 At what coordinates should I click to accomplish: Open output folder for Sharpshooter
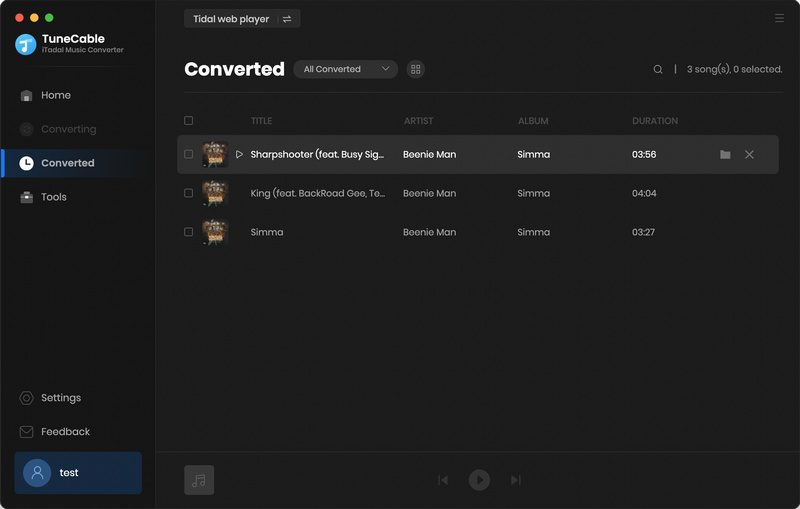click(725, 154)
